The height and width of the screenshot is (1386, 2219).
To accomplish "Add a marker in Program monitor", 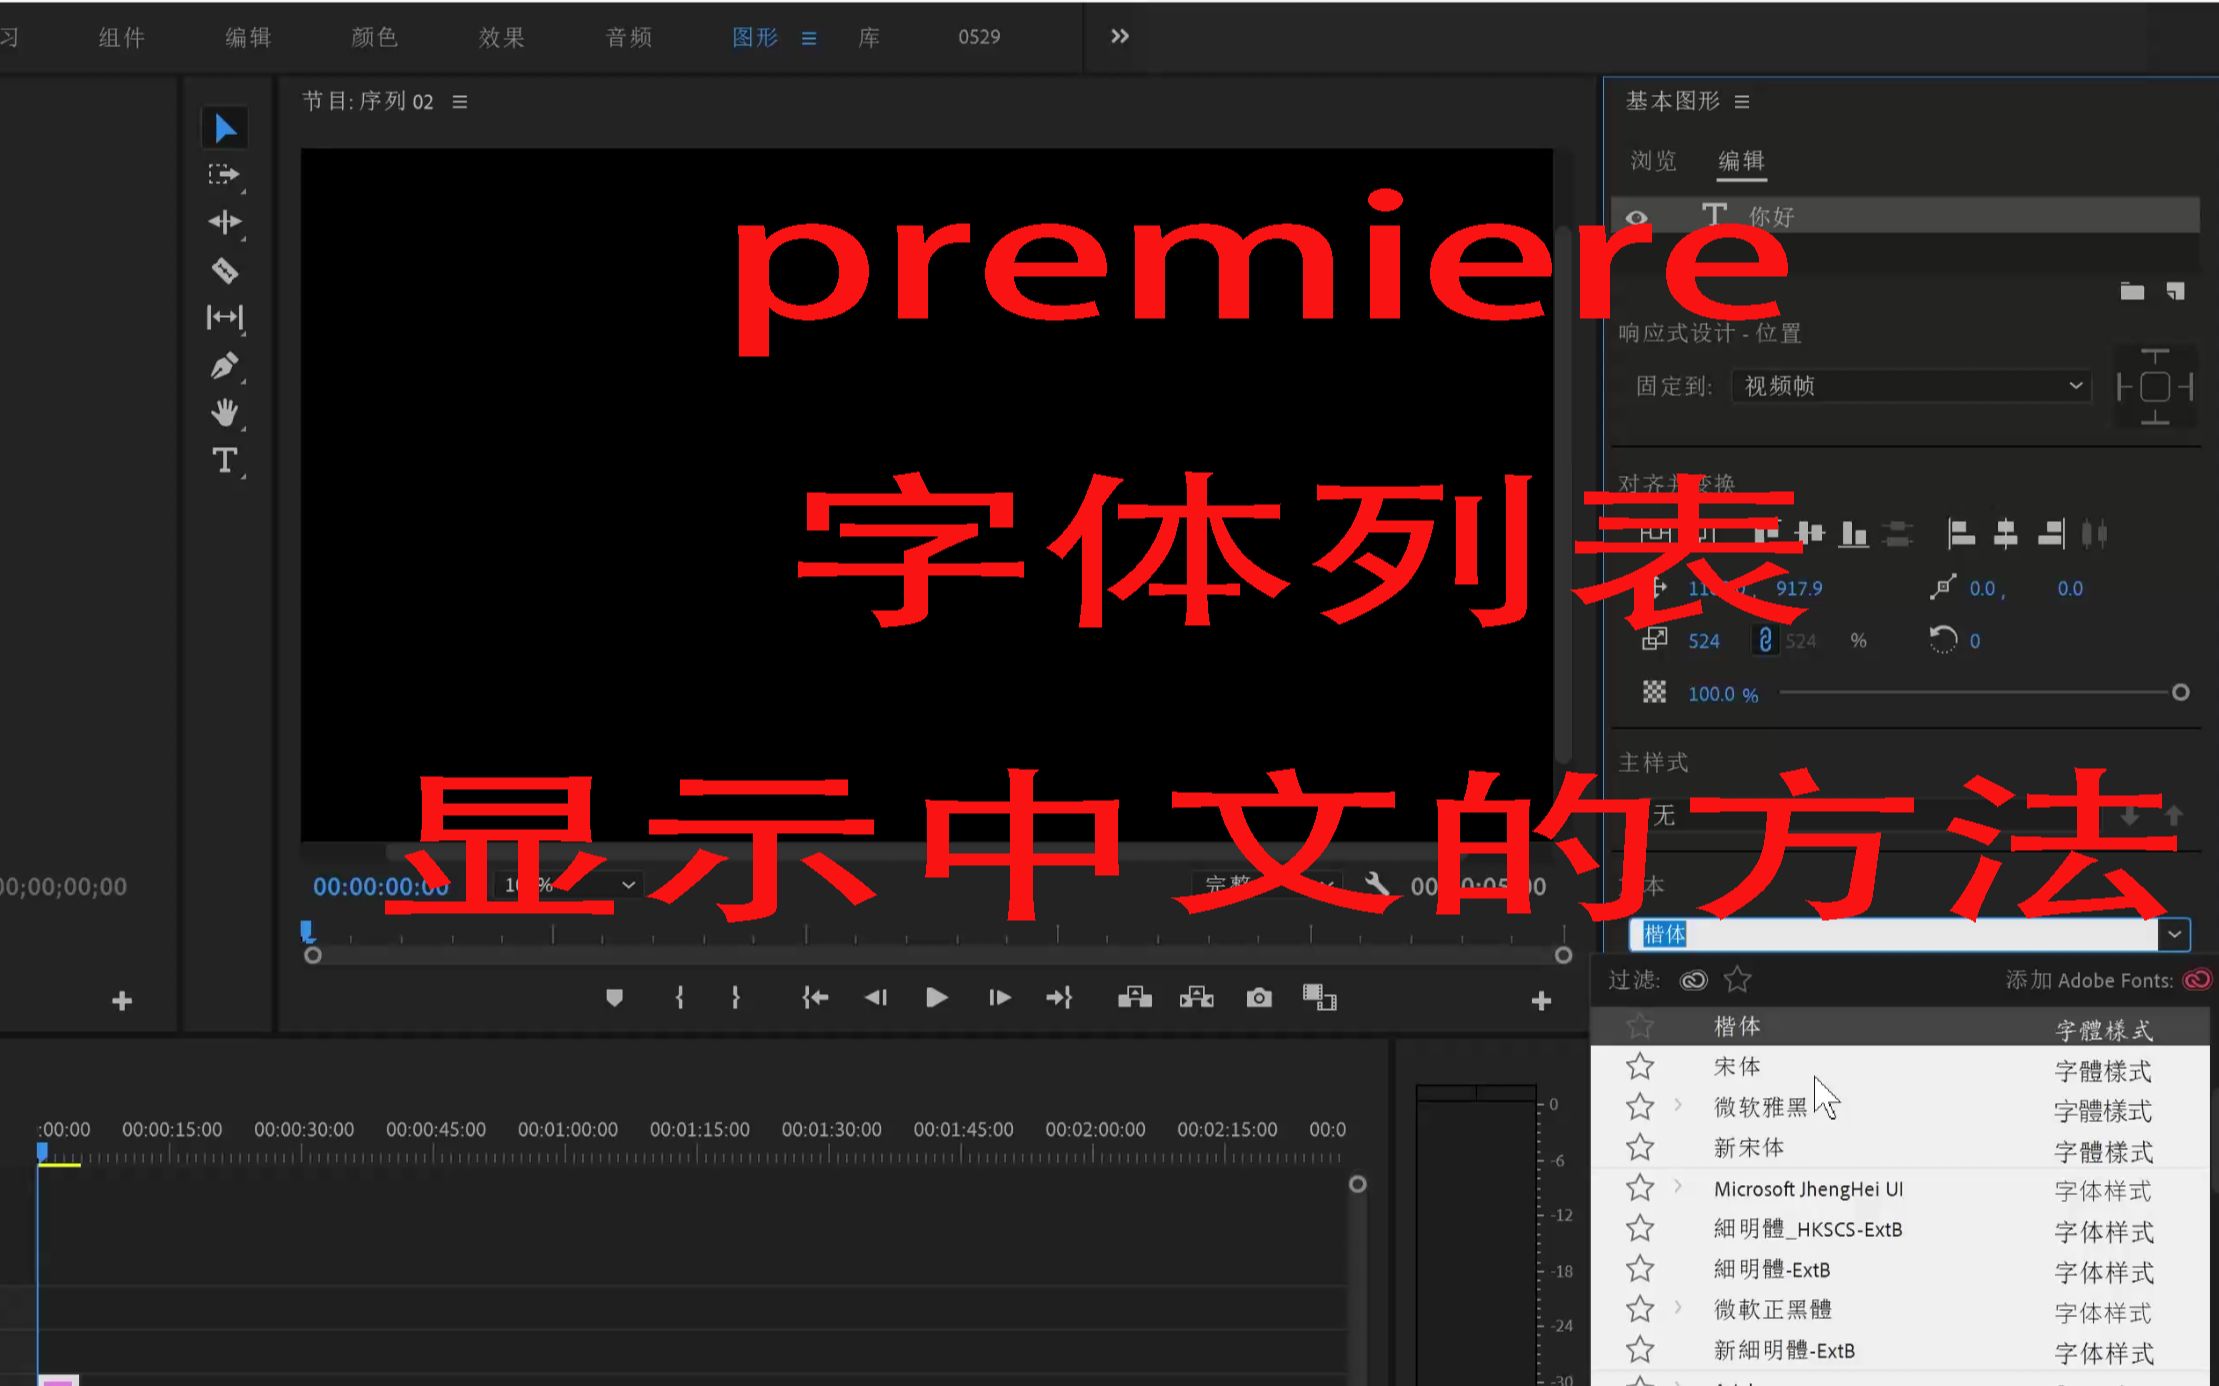I will point(614,997).
